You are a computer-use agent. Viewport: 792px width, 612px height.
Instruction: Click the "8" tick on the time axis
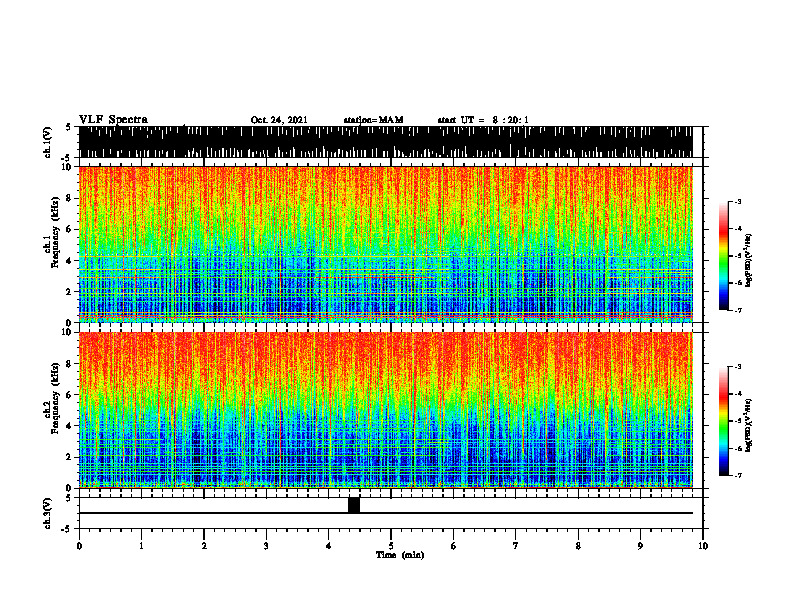[578, 546]
